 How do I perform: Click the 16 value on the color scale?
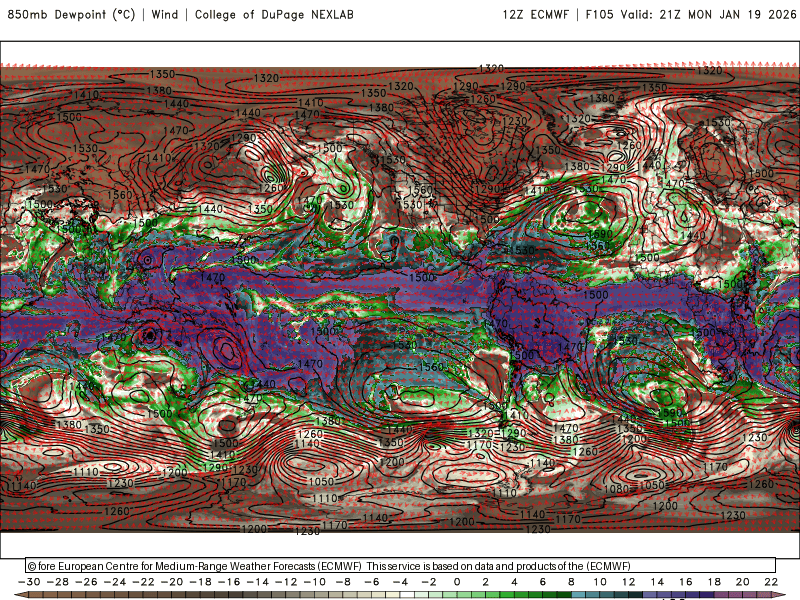point(686,582)
